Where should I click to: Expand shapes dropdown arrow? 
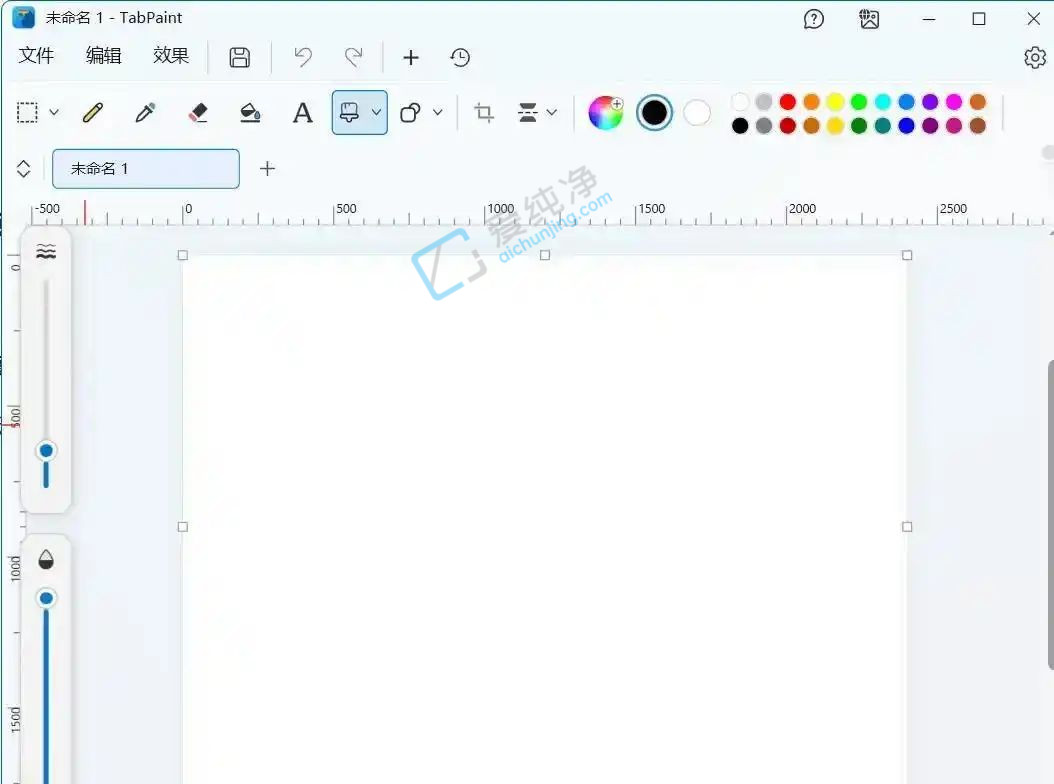(438, 112)
